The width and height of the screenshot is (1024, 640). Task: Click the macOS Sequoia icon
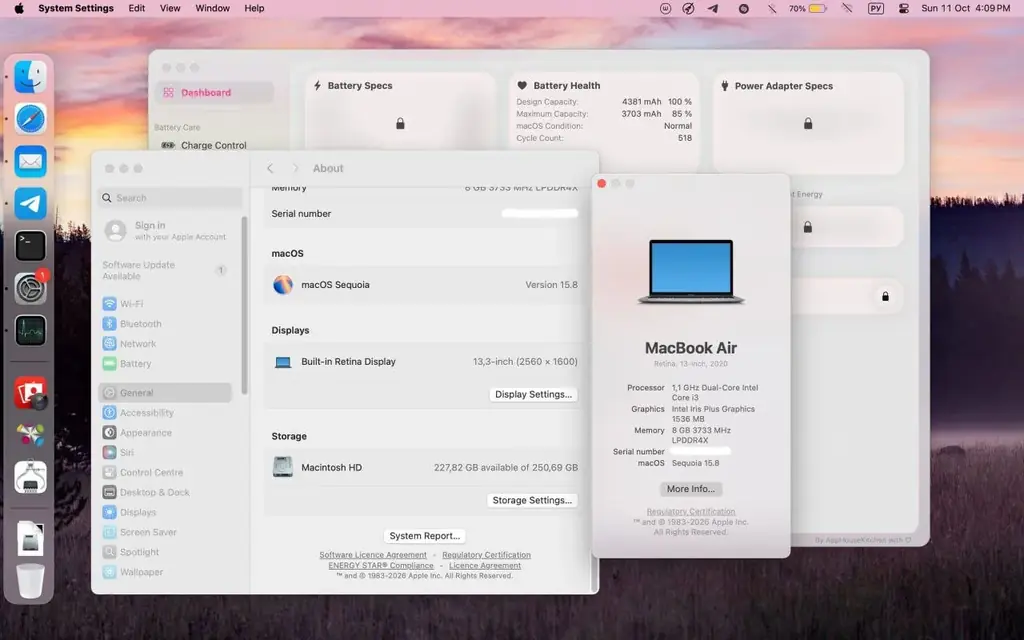283,285
